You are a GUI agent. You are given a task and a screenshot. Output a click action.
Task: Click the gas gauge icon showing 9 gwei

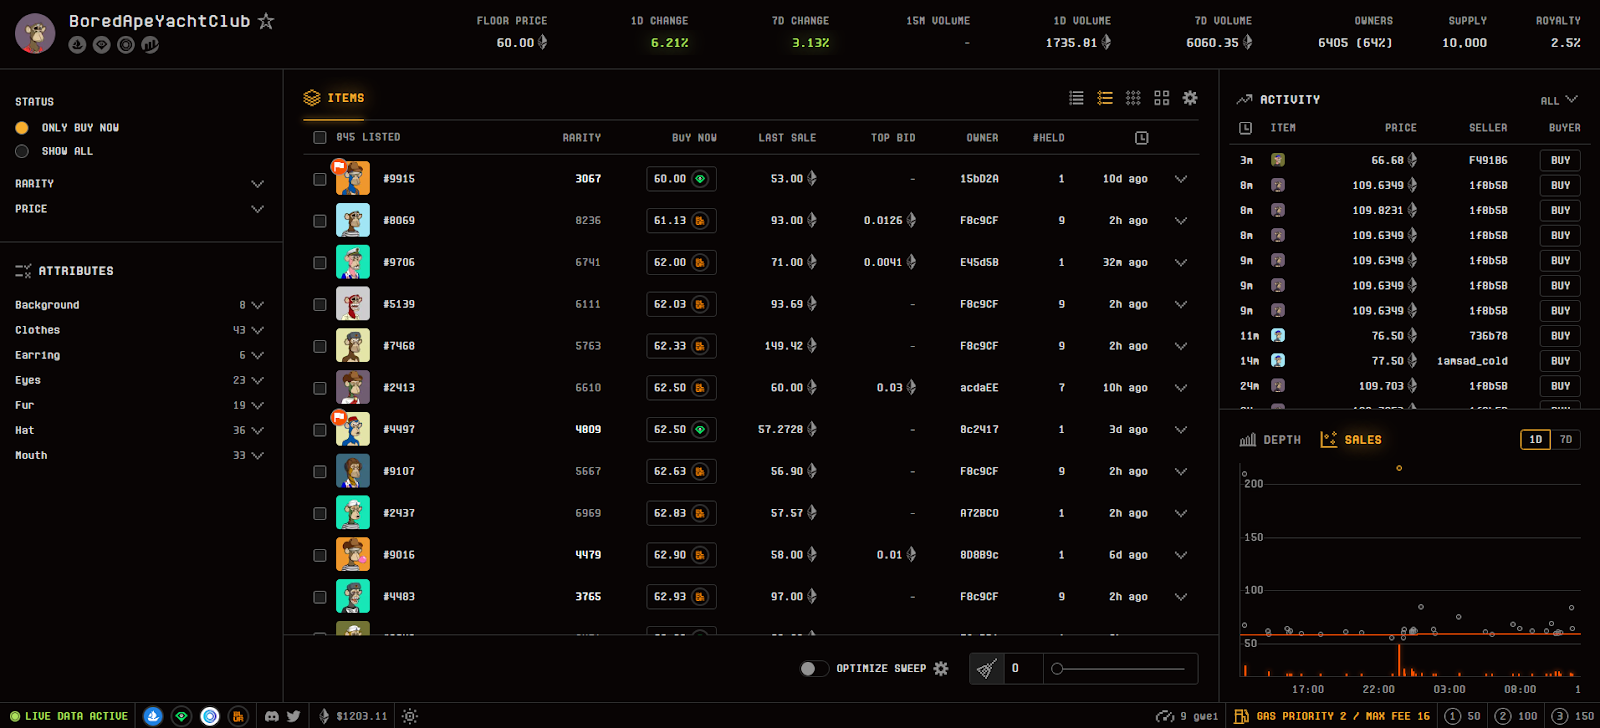coord(1165,716)
